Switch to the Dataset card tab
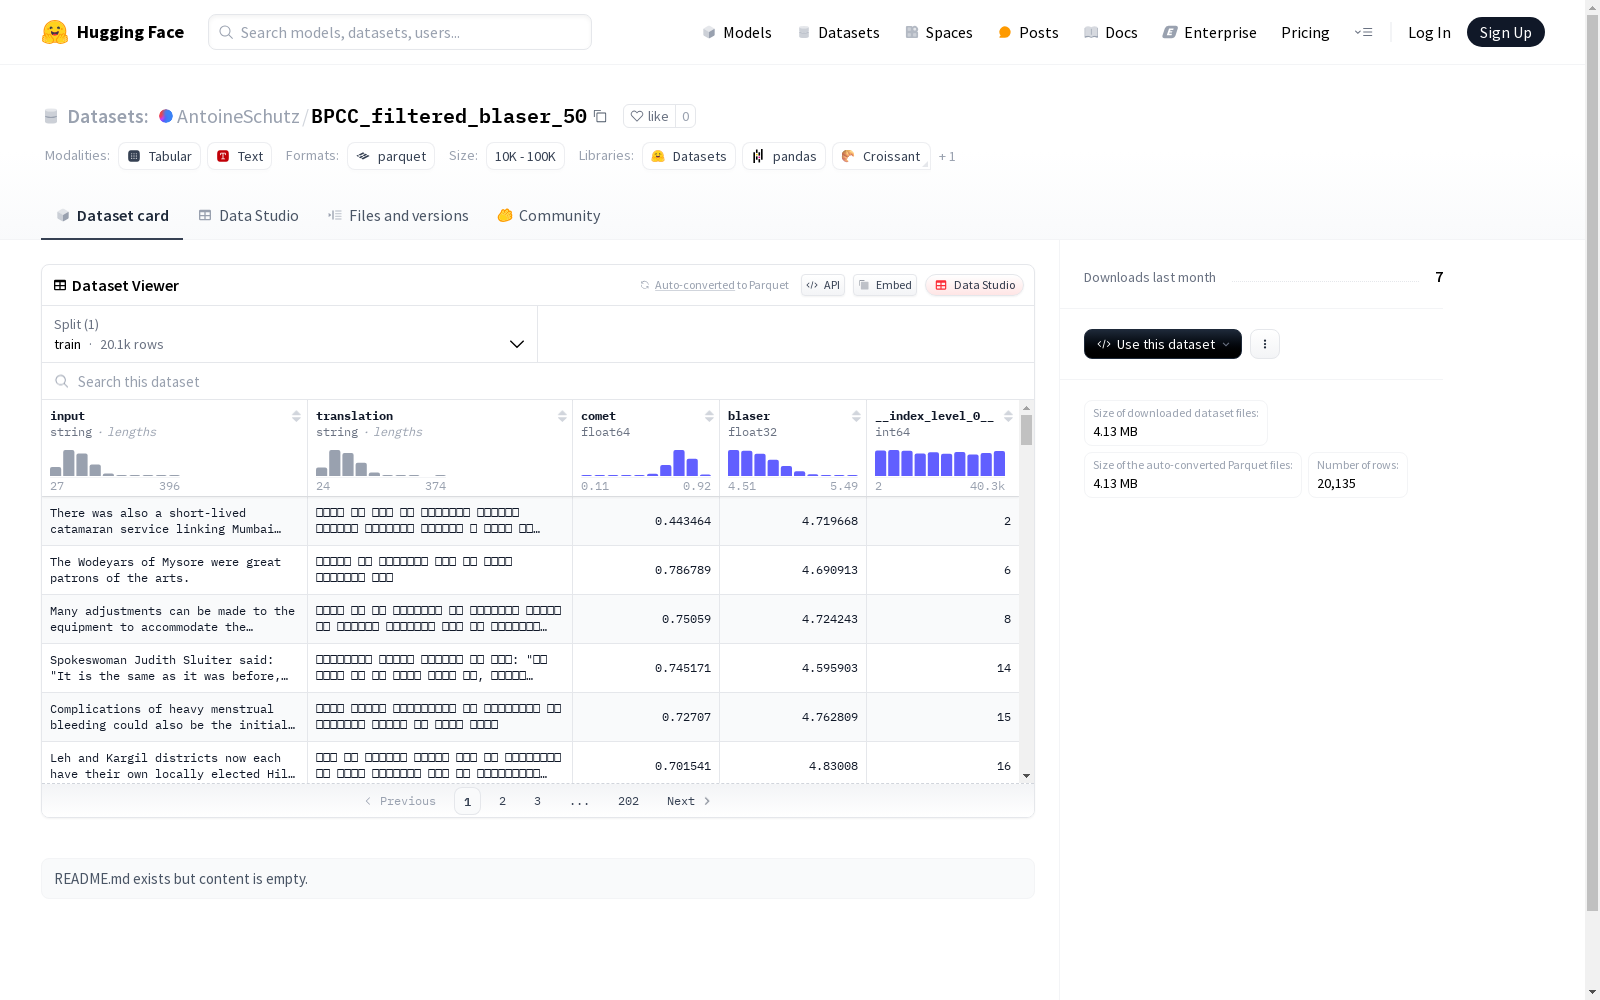This screenshot has height=1000, width=1600. pos(112,216)
